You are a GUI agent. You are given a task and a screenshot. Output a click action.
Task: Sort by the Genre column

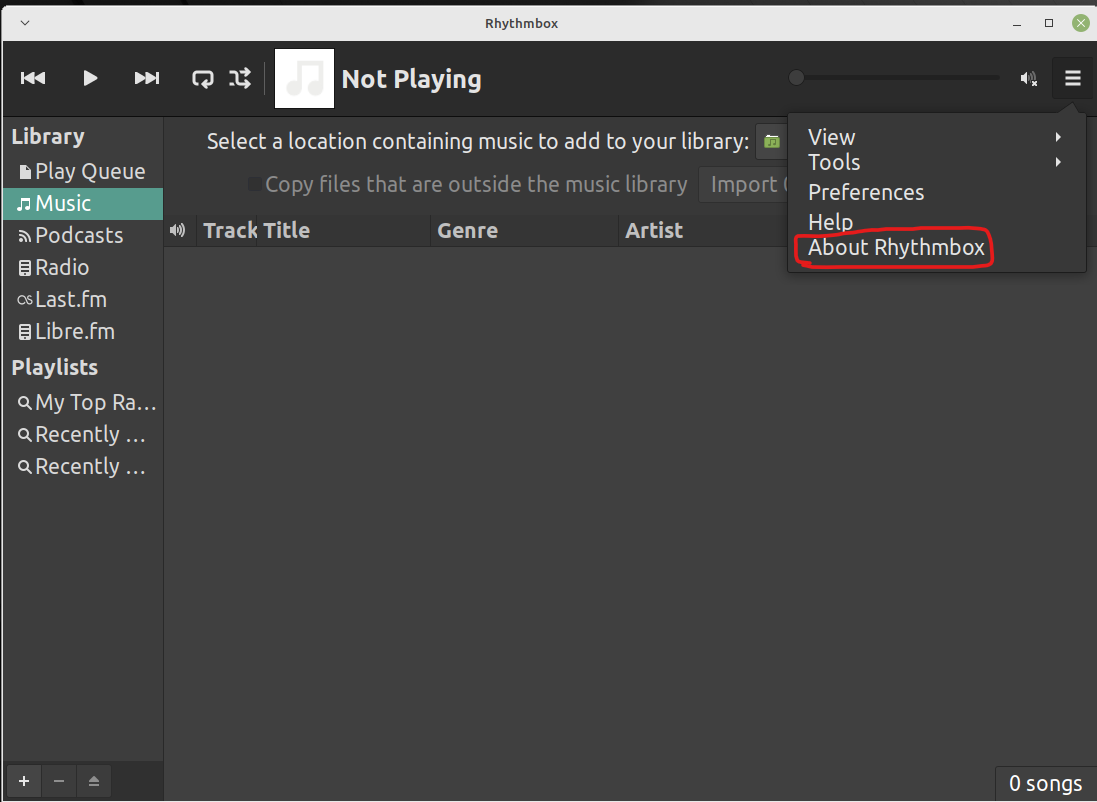(x=525, y=230)
